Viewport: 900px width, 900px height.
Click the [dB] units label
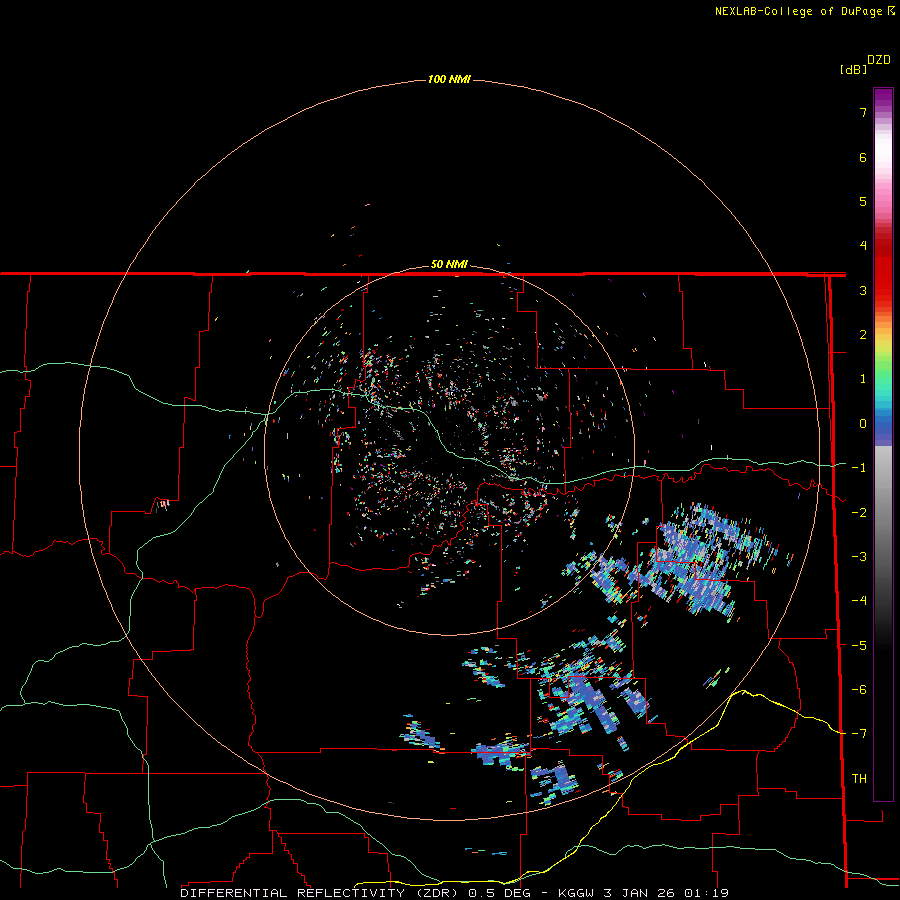(x=854, y=70)
